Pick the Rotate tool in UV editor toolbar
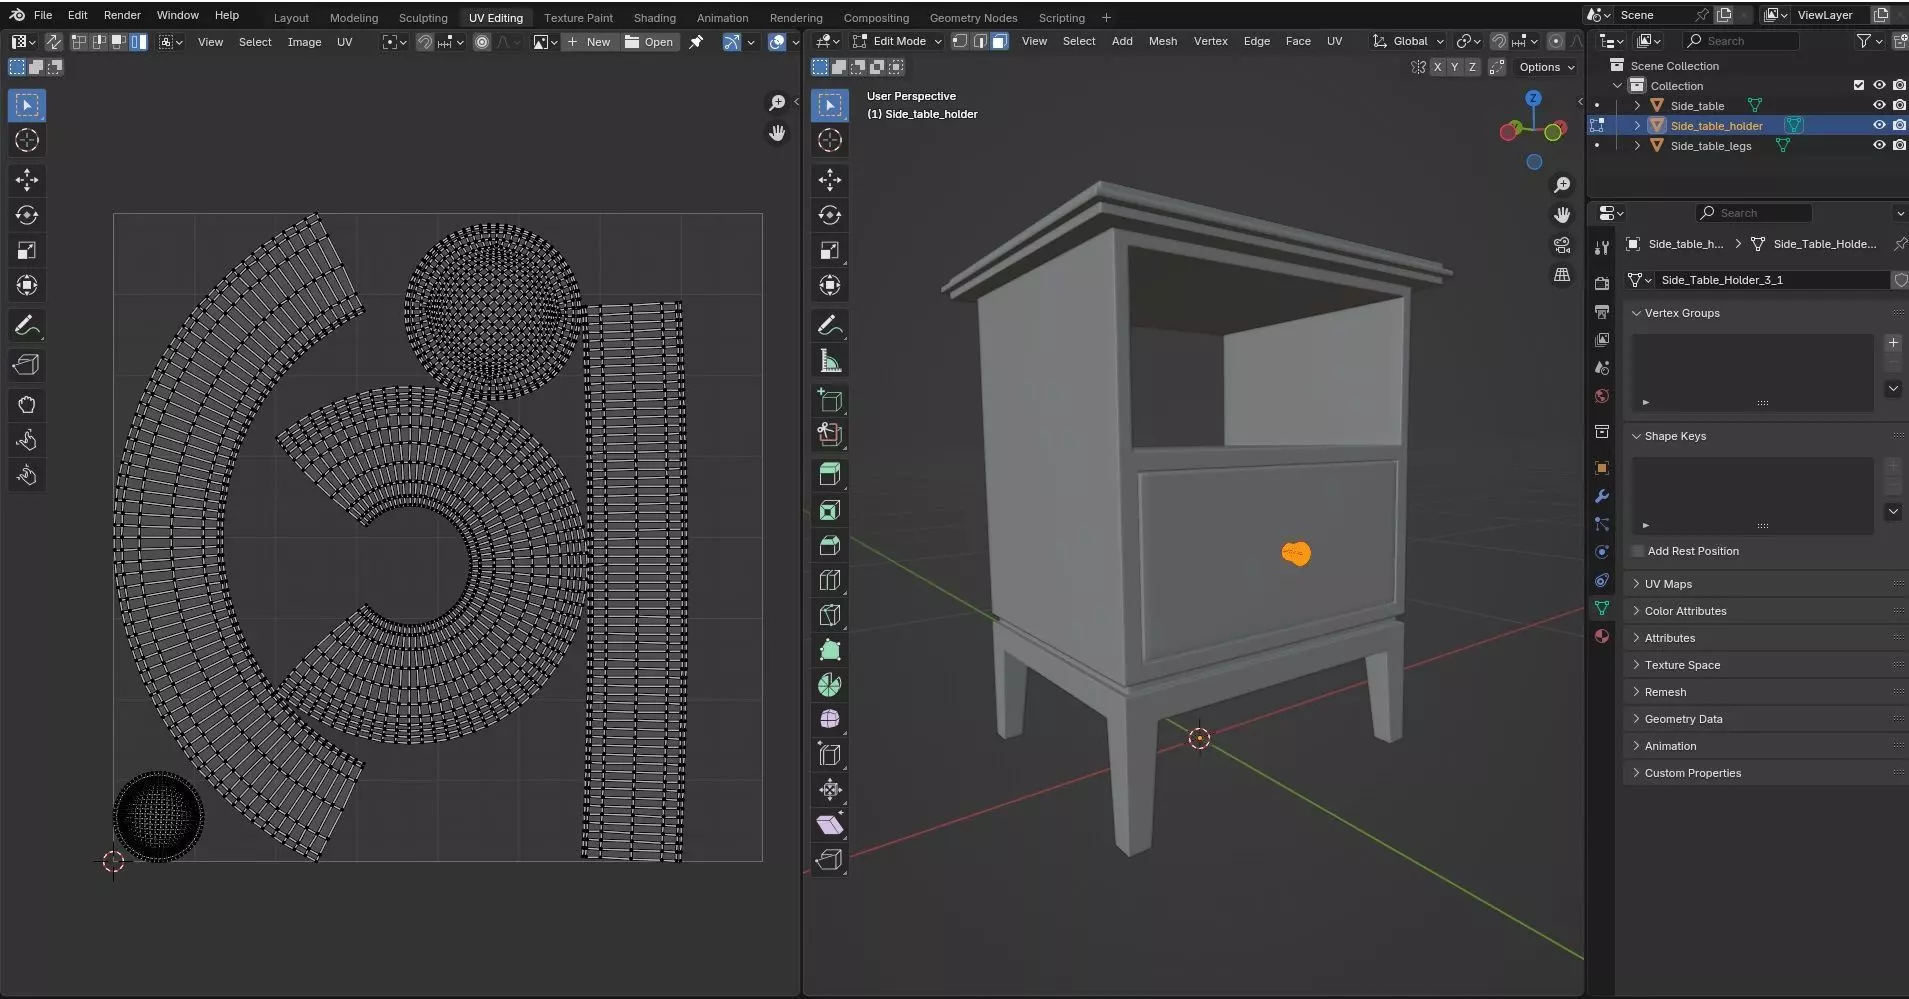This screenshot has width=1909, height=999. pyautogui.click(x=27, y=215)
